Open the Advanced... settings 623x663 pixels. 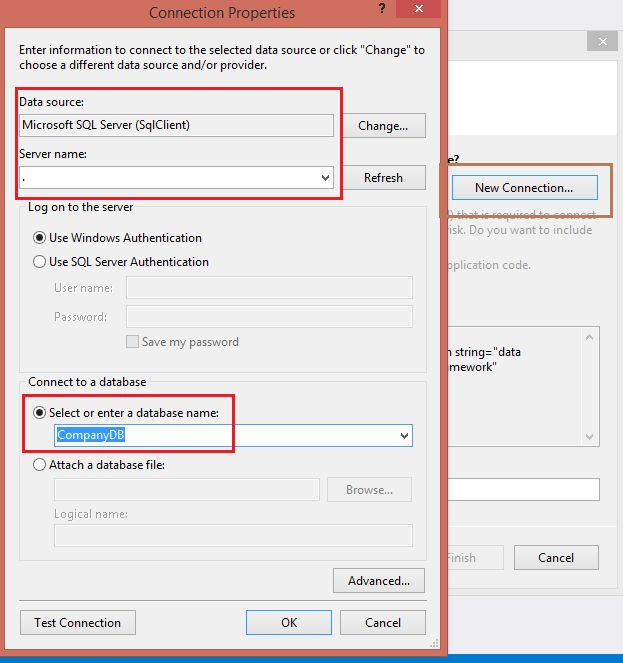tap(379, 581)
